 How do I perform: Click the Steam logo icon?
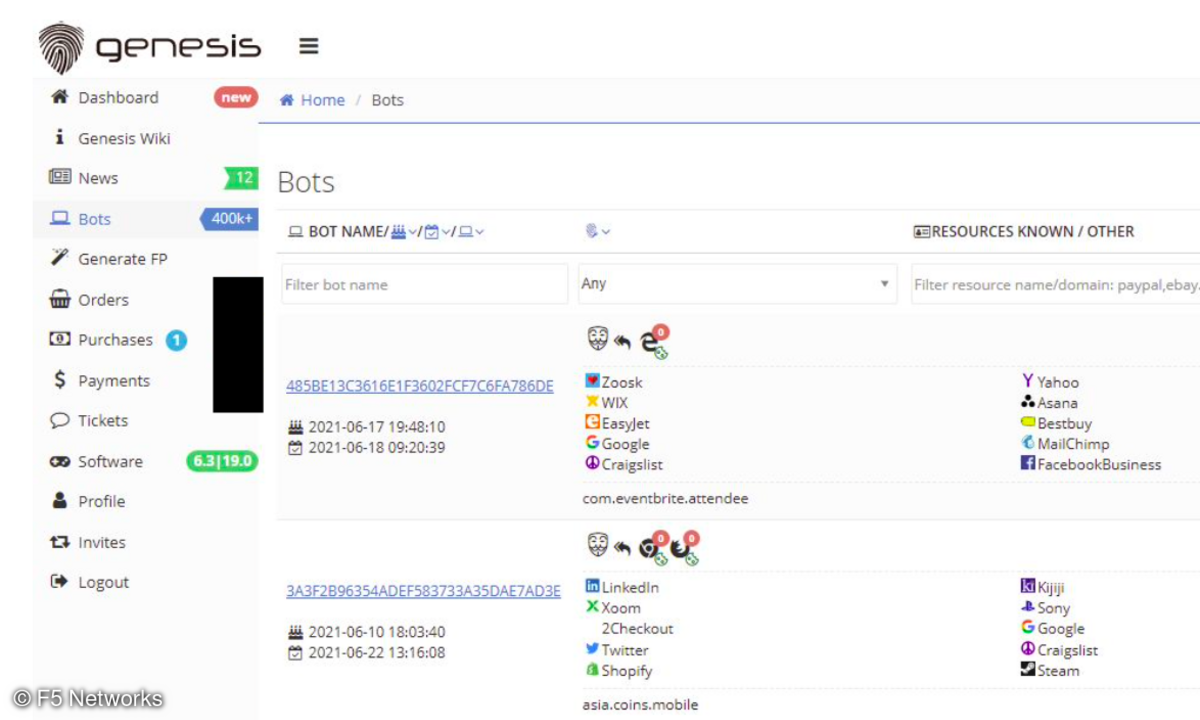(x=1027, y=669)
